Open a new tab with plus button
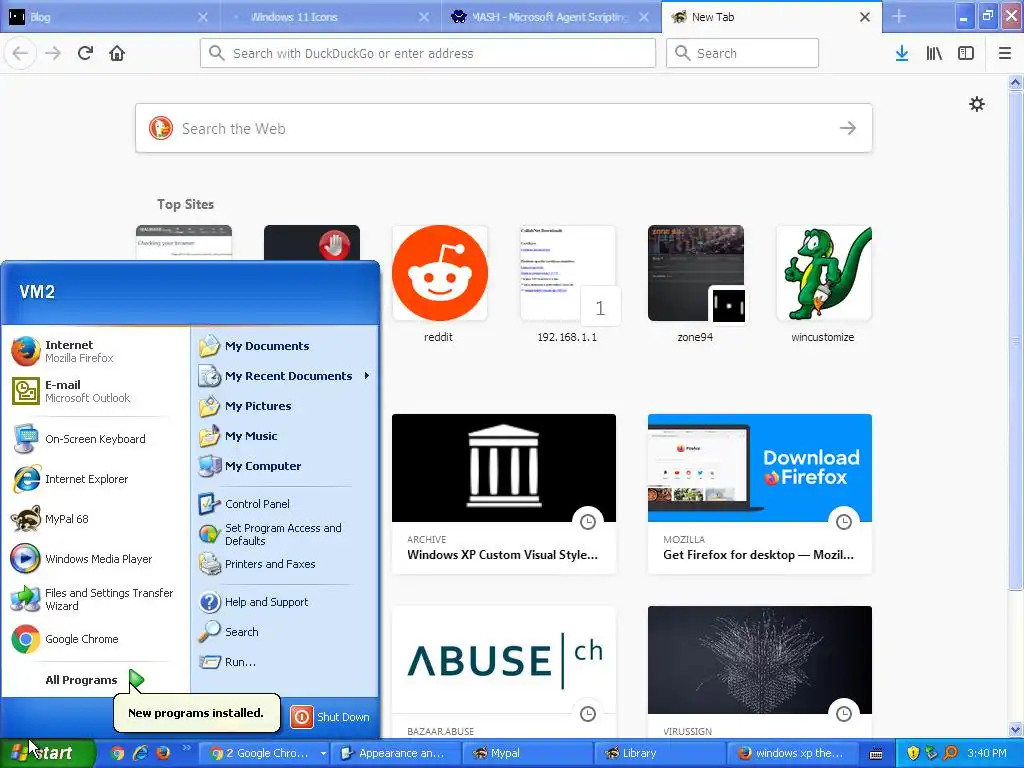 (899, 16)
